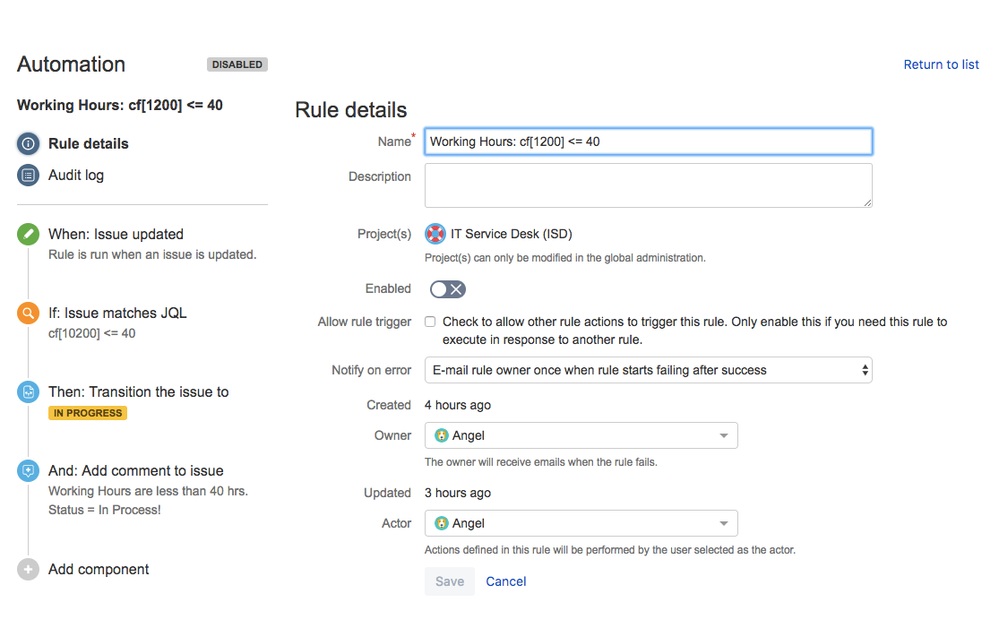The width and height of the screenshot is (999, 636).
Task: Click 'Status = In Process!' comment line
Action: (x=104, y=510)
